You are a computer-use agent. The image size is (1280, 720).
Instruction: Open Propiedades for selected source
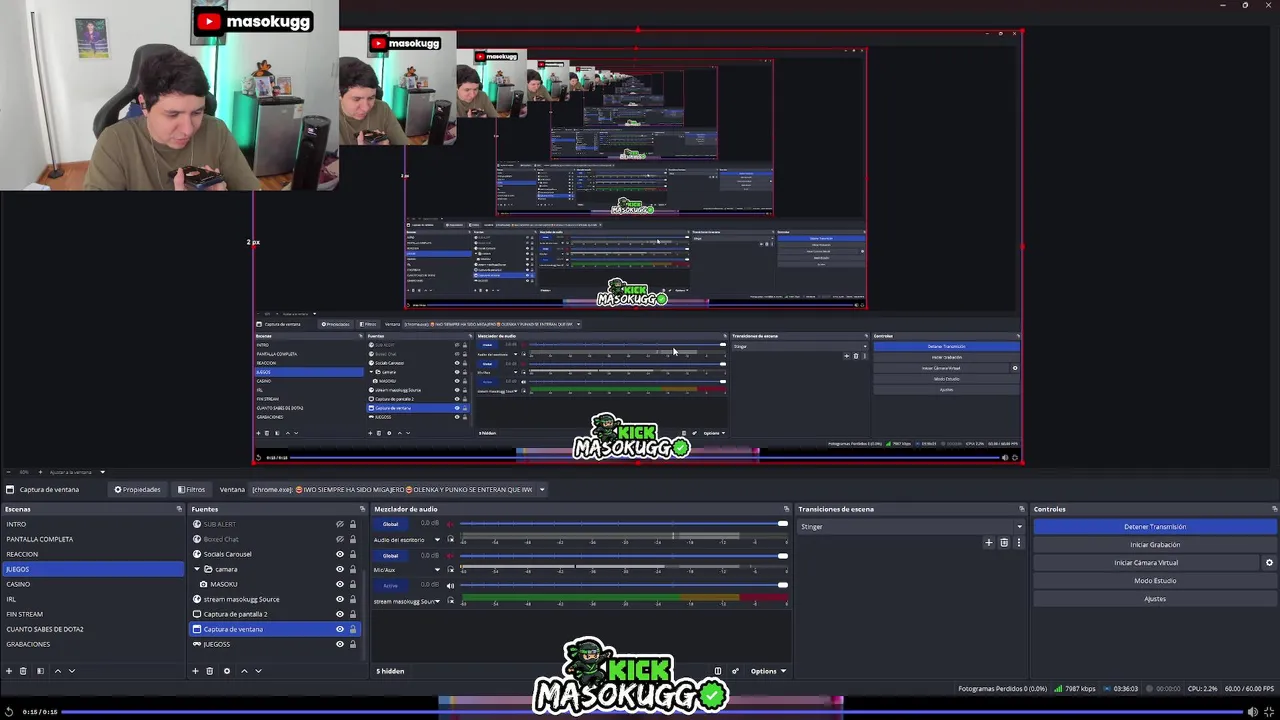point(137,489)
